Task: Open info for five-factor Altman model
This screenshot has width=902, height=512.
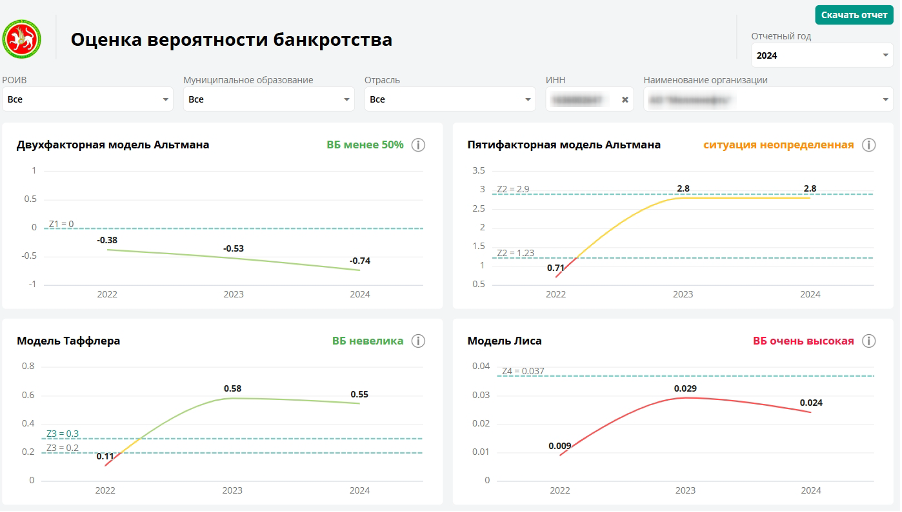Action: pyautogui.click(x=870, y=145)
